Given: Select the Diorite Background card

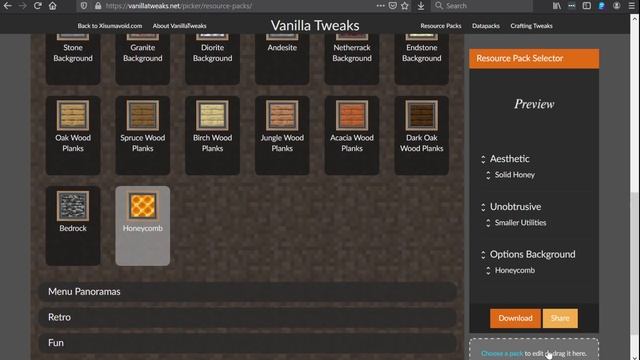Looking at the screenshot, I should [212, 59].
